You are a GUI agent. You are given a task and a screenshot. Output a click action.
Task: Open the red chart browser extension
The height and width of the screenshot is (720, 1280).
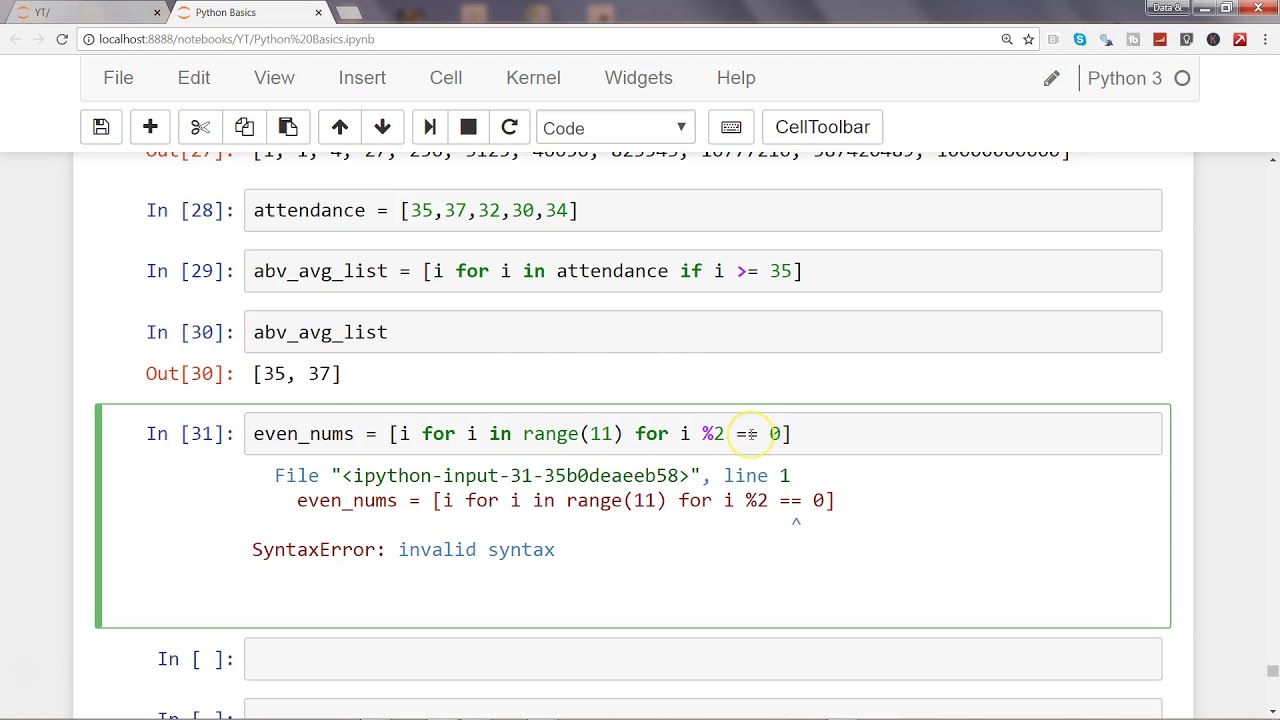(1160, 39)
